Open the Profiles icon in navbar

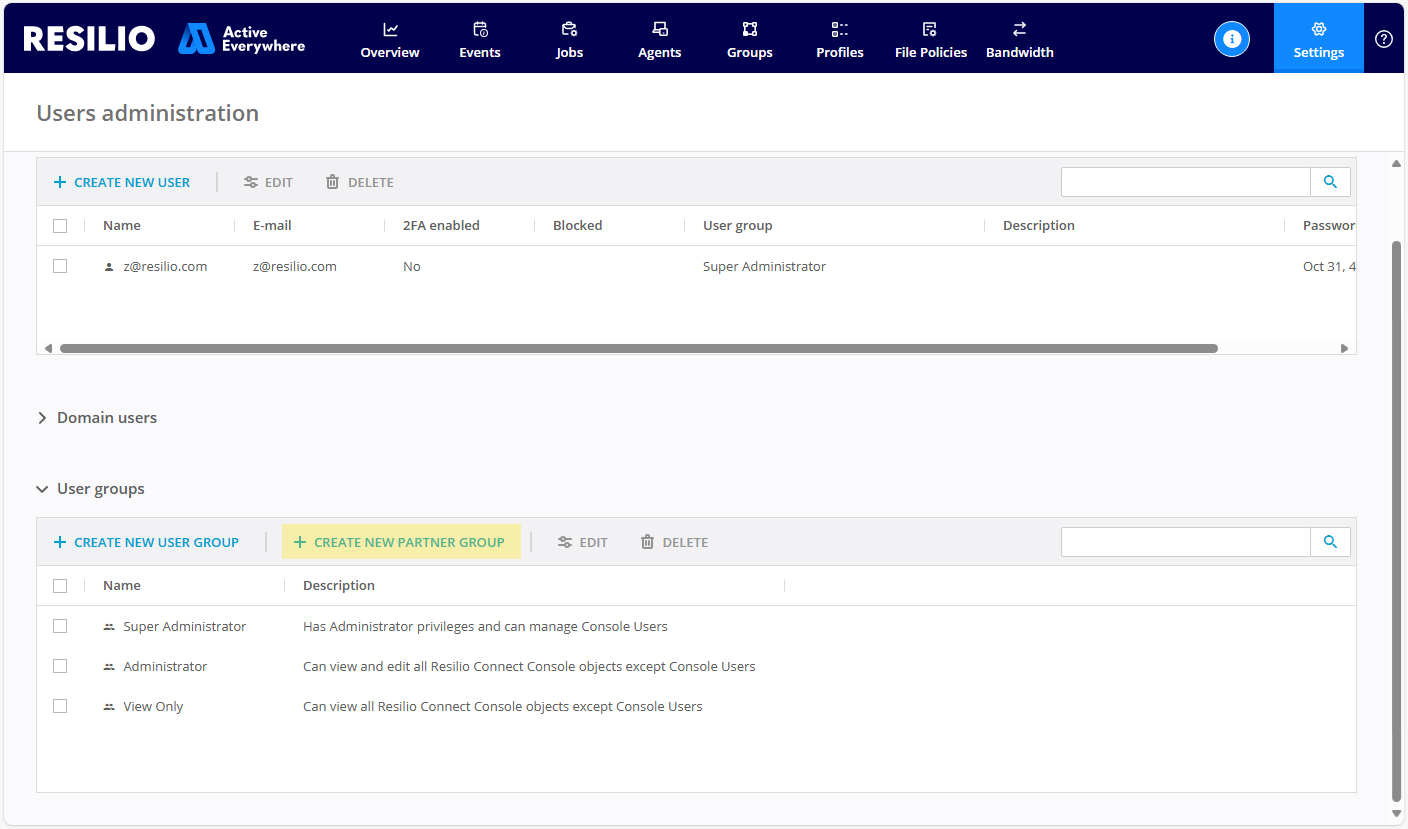click(x=840, y=29)
